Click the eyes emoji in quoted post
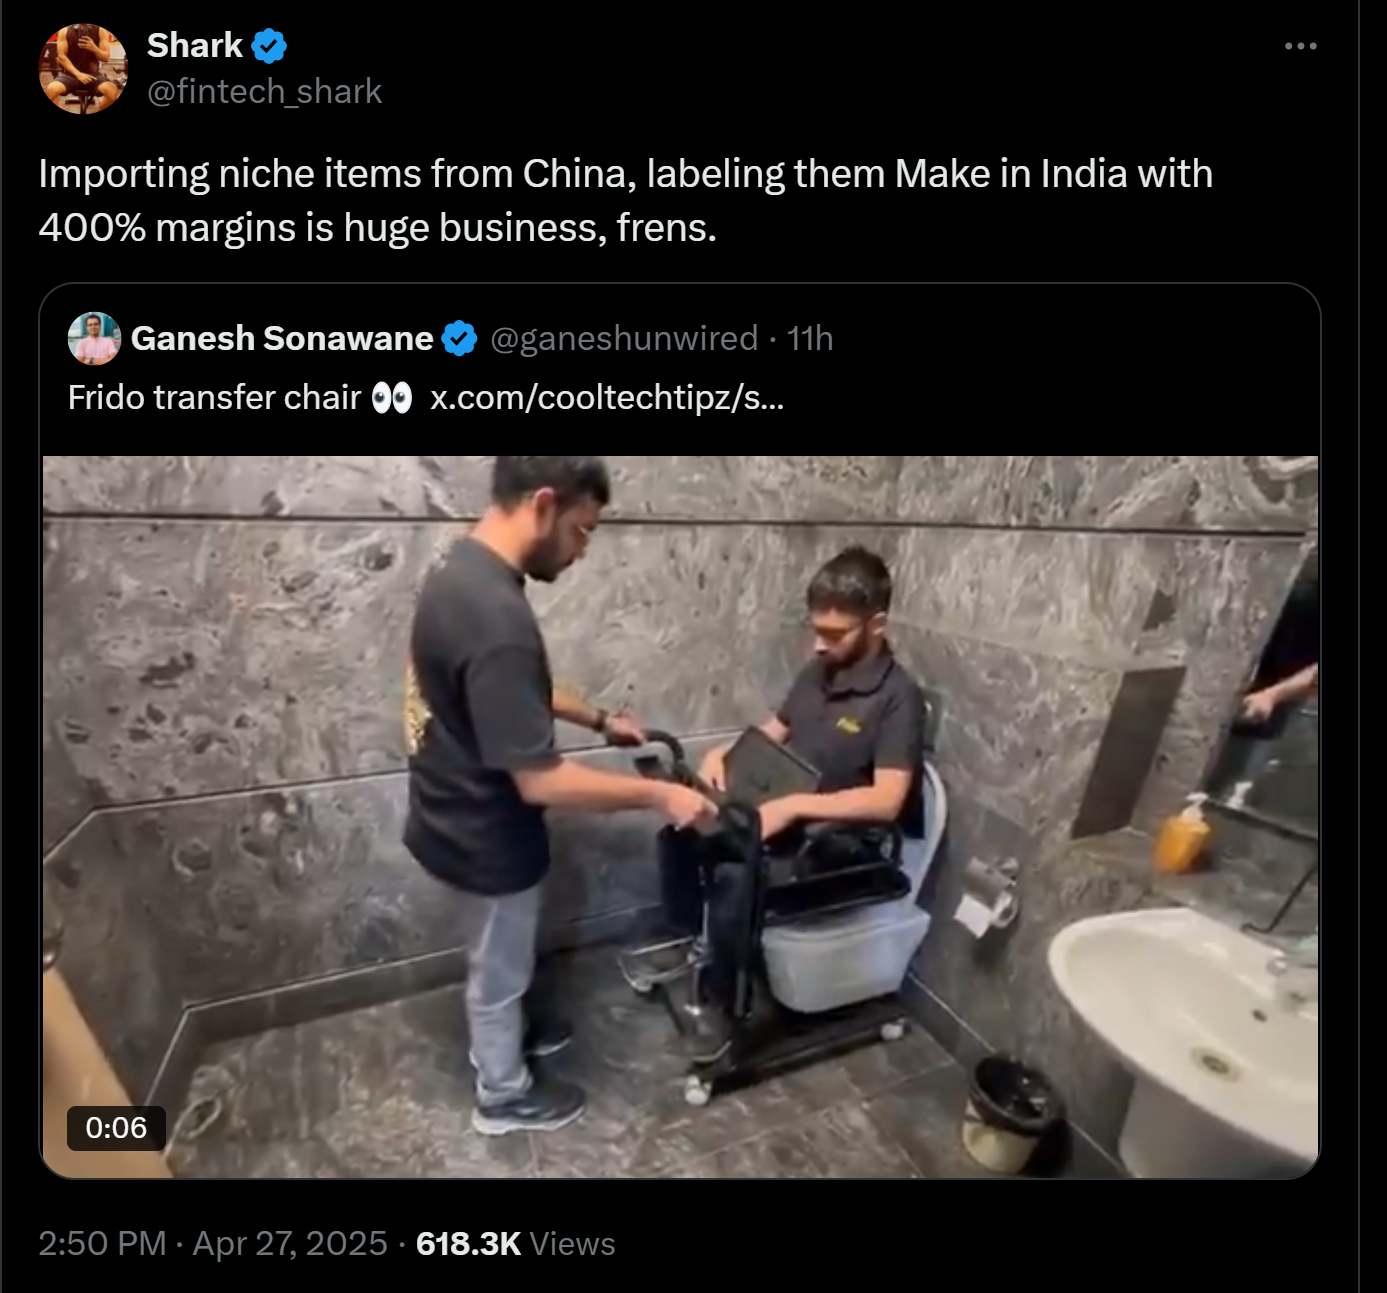 pos(391,398)
